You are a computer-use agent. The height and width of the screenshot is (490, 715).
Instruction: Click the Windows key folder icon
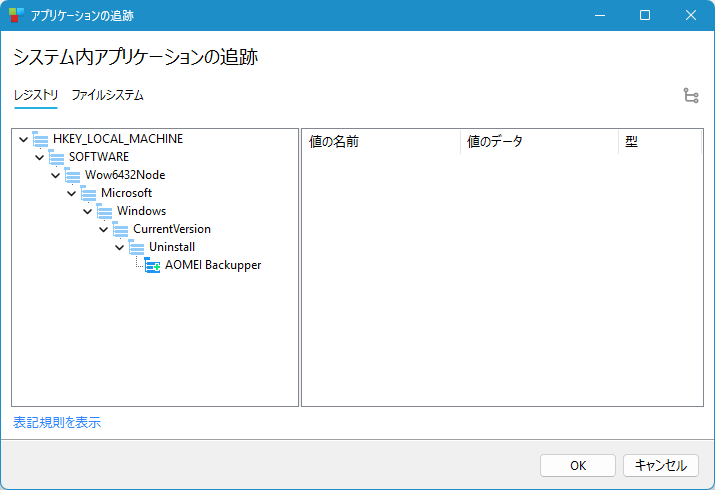(105, 211)
